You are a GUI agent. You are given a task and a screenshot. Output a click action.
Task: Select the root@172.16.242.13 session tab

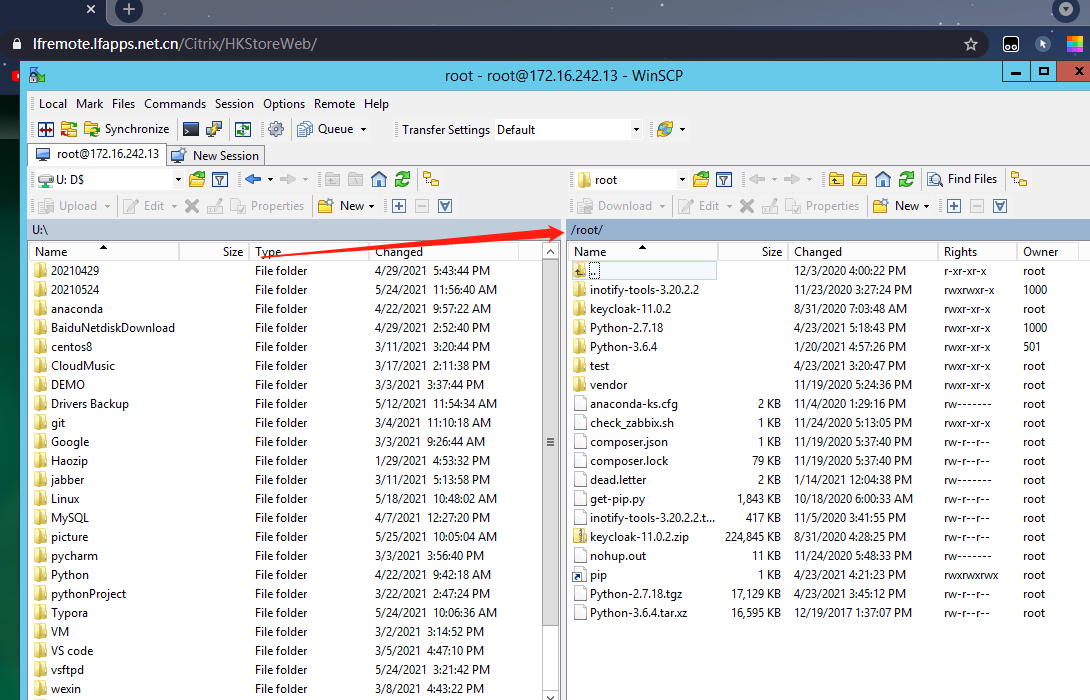coord(97,154)
